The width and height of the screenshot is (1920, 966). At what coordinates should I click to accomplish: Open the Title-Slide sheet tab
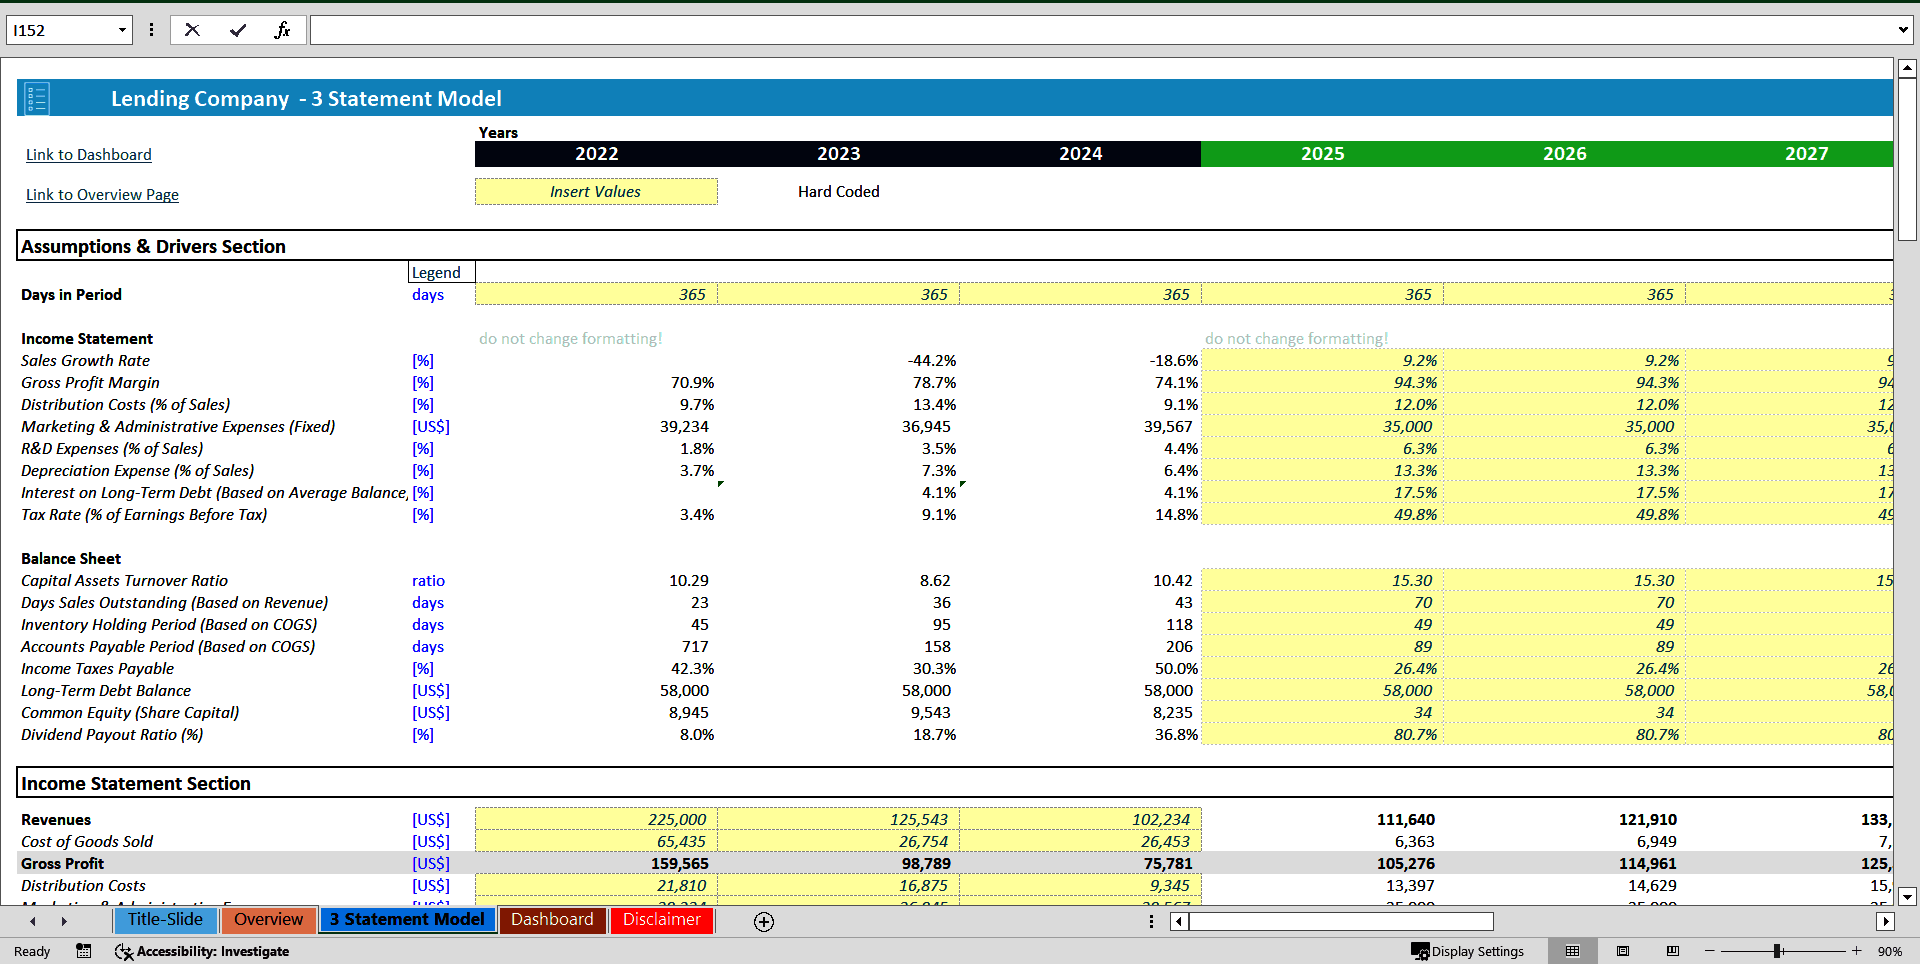165,920
